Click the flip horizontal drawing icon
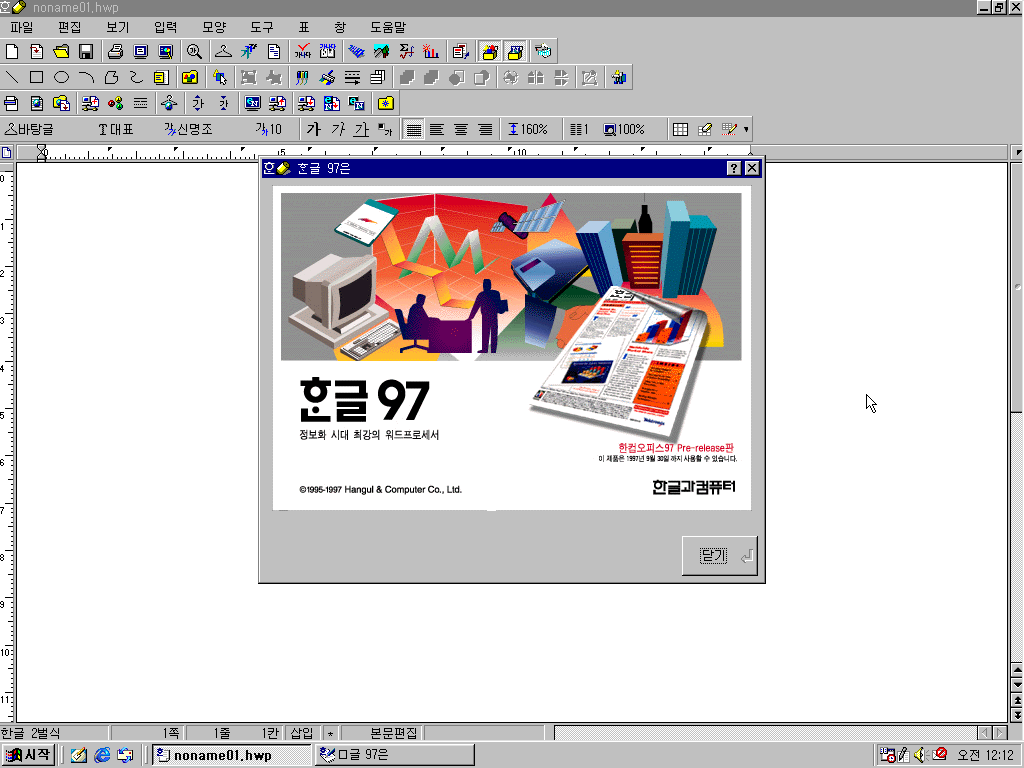The width and height of the screenshot is (1024, 768). click(x=536, y=78)
